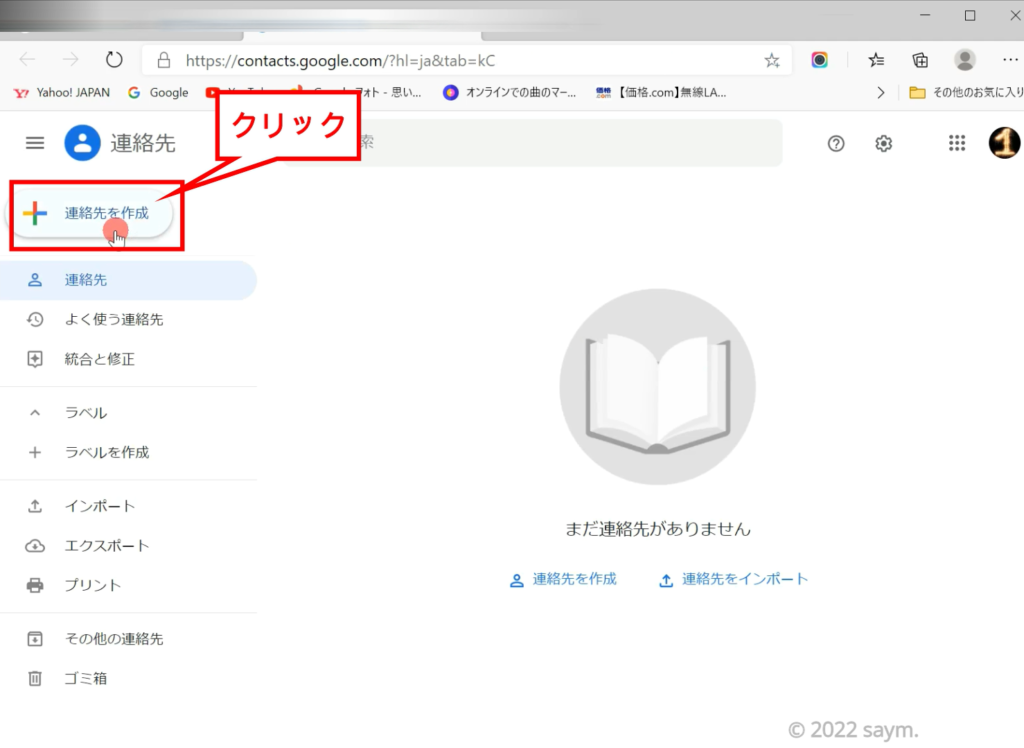Open the browser profile icon
This screenshot has width=1024, height=748.
tap(964, 60)
